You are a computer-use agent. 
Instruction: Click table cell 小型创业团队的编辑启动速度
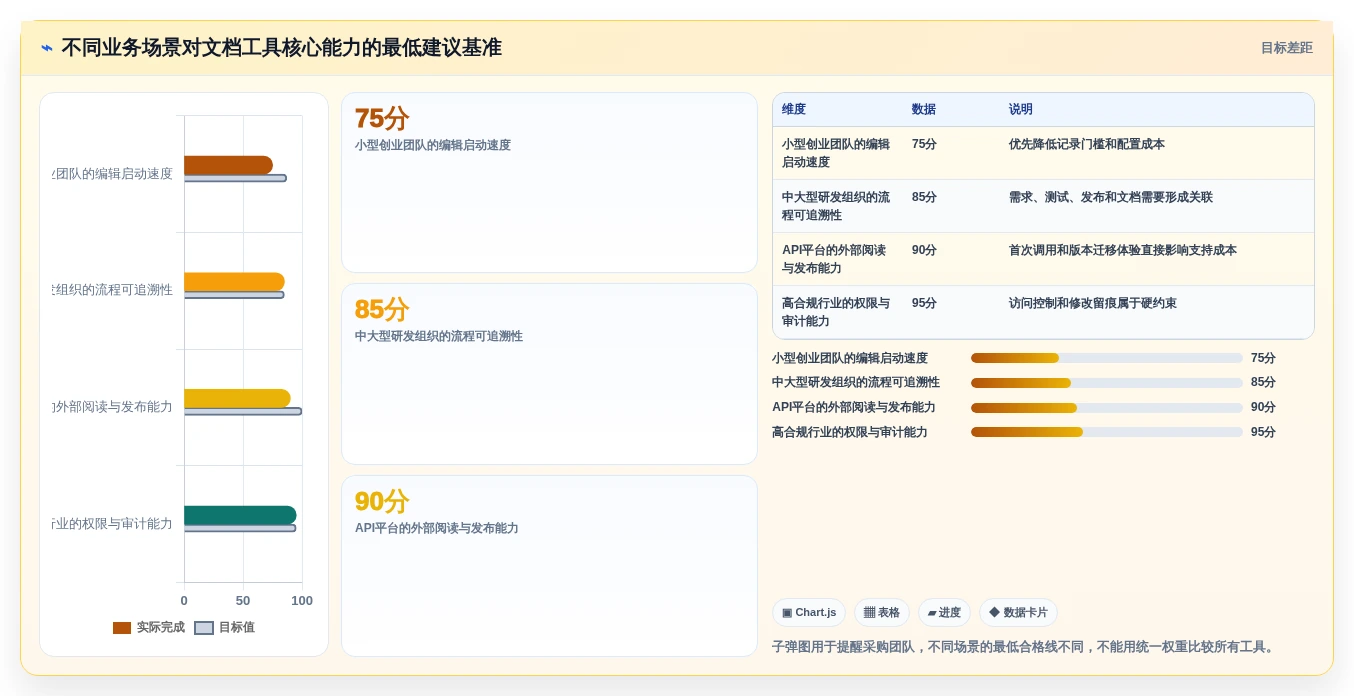coord(836,153)
